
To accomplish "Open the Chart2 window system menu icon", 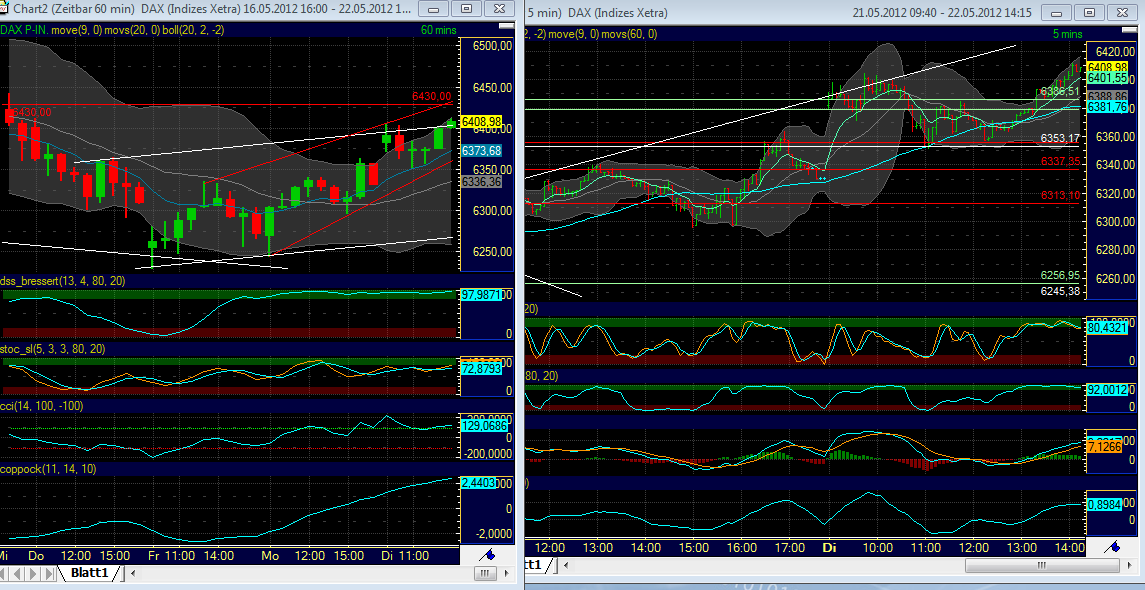I will [x=7, y=7].
